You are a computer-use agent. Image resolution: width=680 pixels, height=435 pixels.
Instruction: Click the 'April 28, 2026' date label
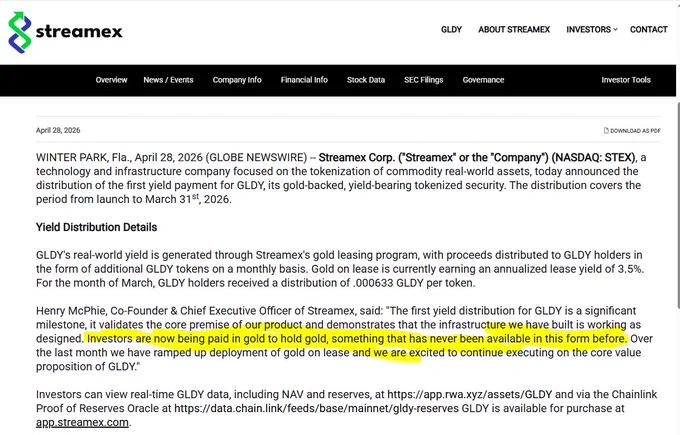click(58, 130)
